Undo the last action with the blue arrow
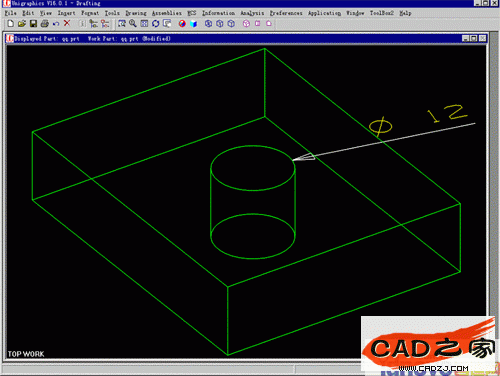Screen dimensions: 500x376 tap(56, 24)
